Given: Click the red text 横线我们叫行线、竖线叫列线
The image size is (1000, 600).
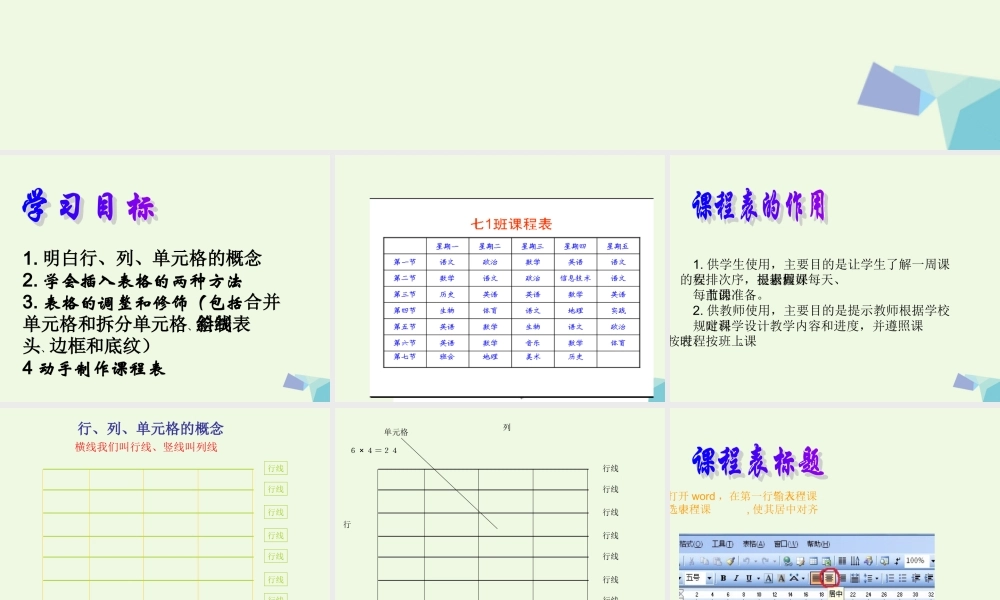Looking at the screenshot, I should coord(146,447).
